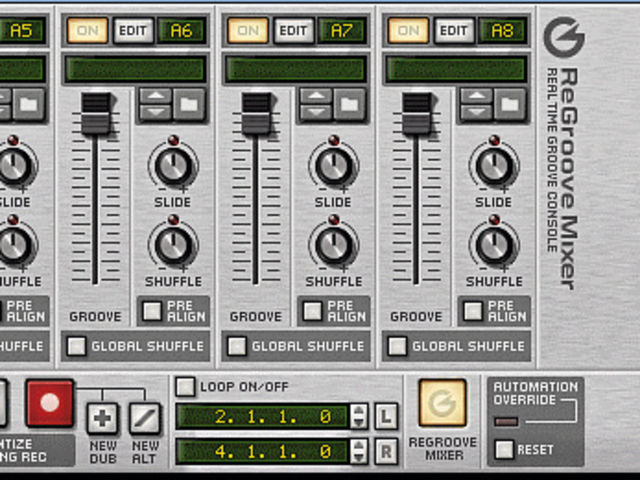Open the EDIT button of channel A8
The image size is (640, 480).
pos(454,31)
